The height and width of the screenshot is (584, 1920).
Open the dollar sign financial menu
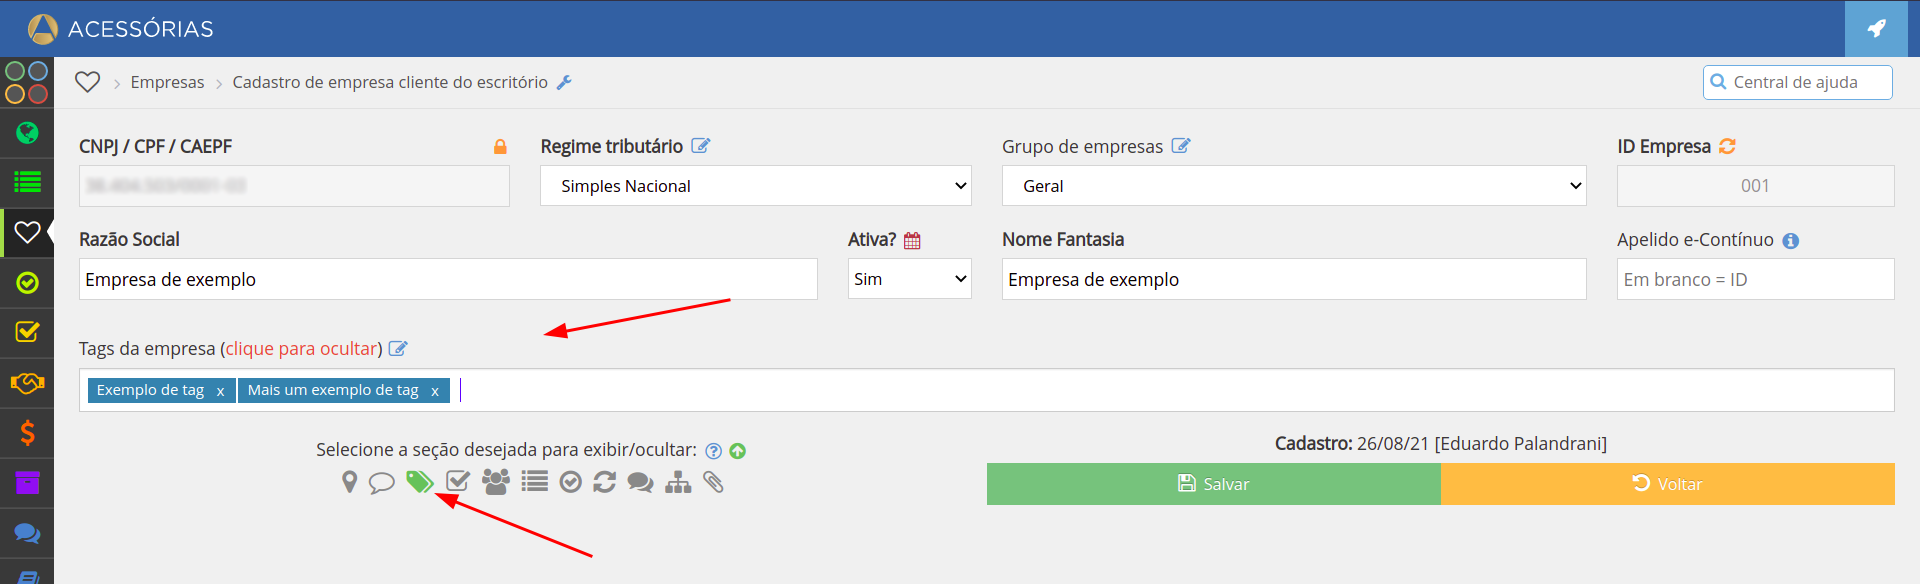[x=27, y=433]
